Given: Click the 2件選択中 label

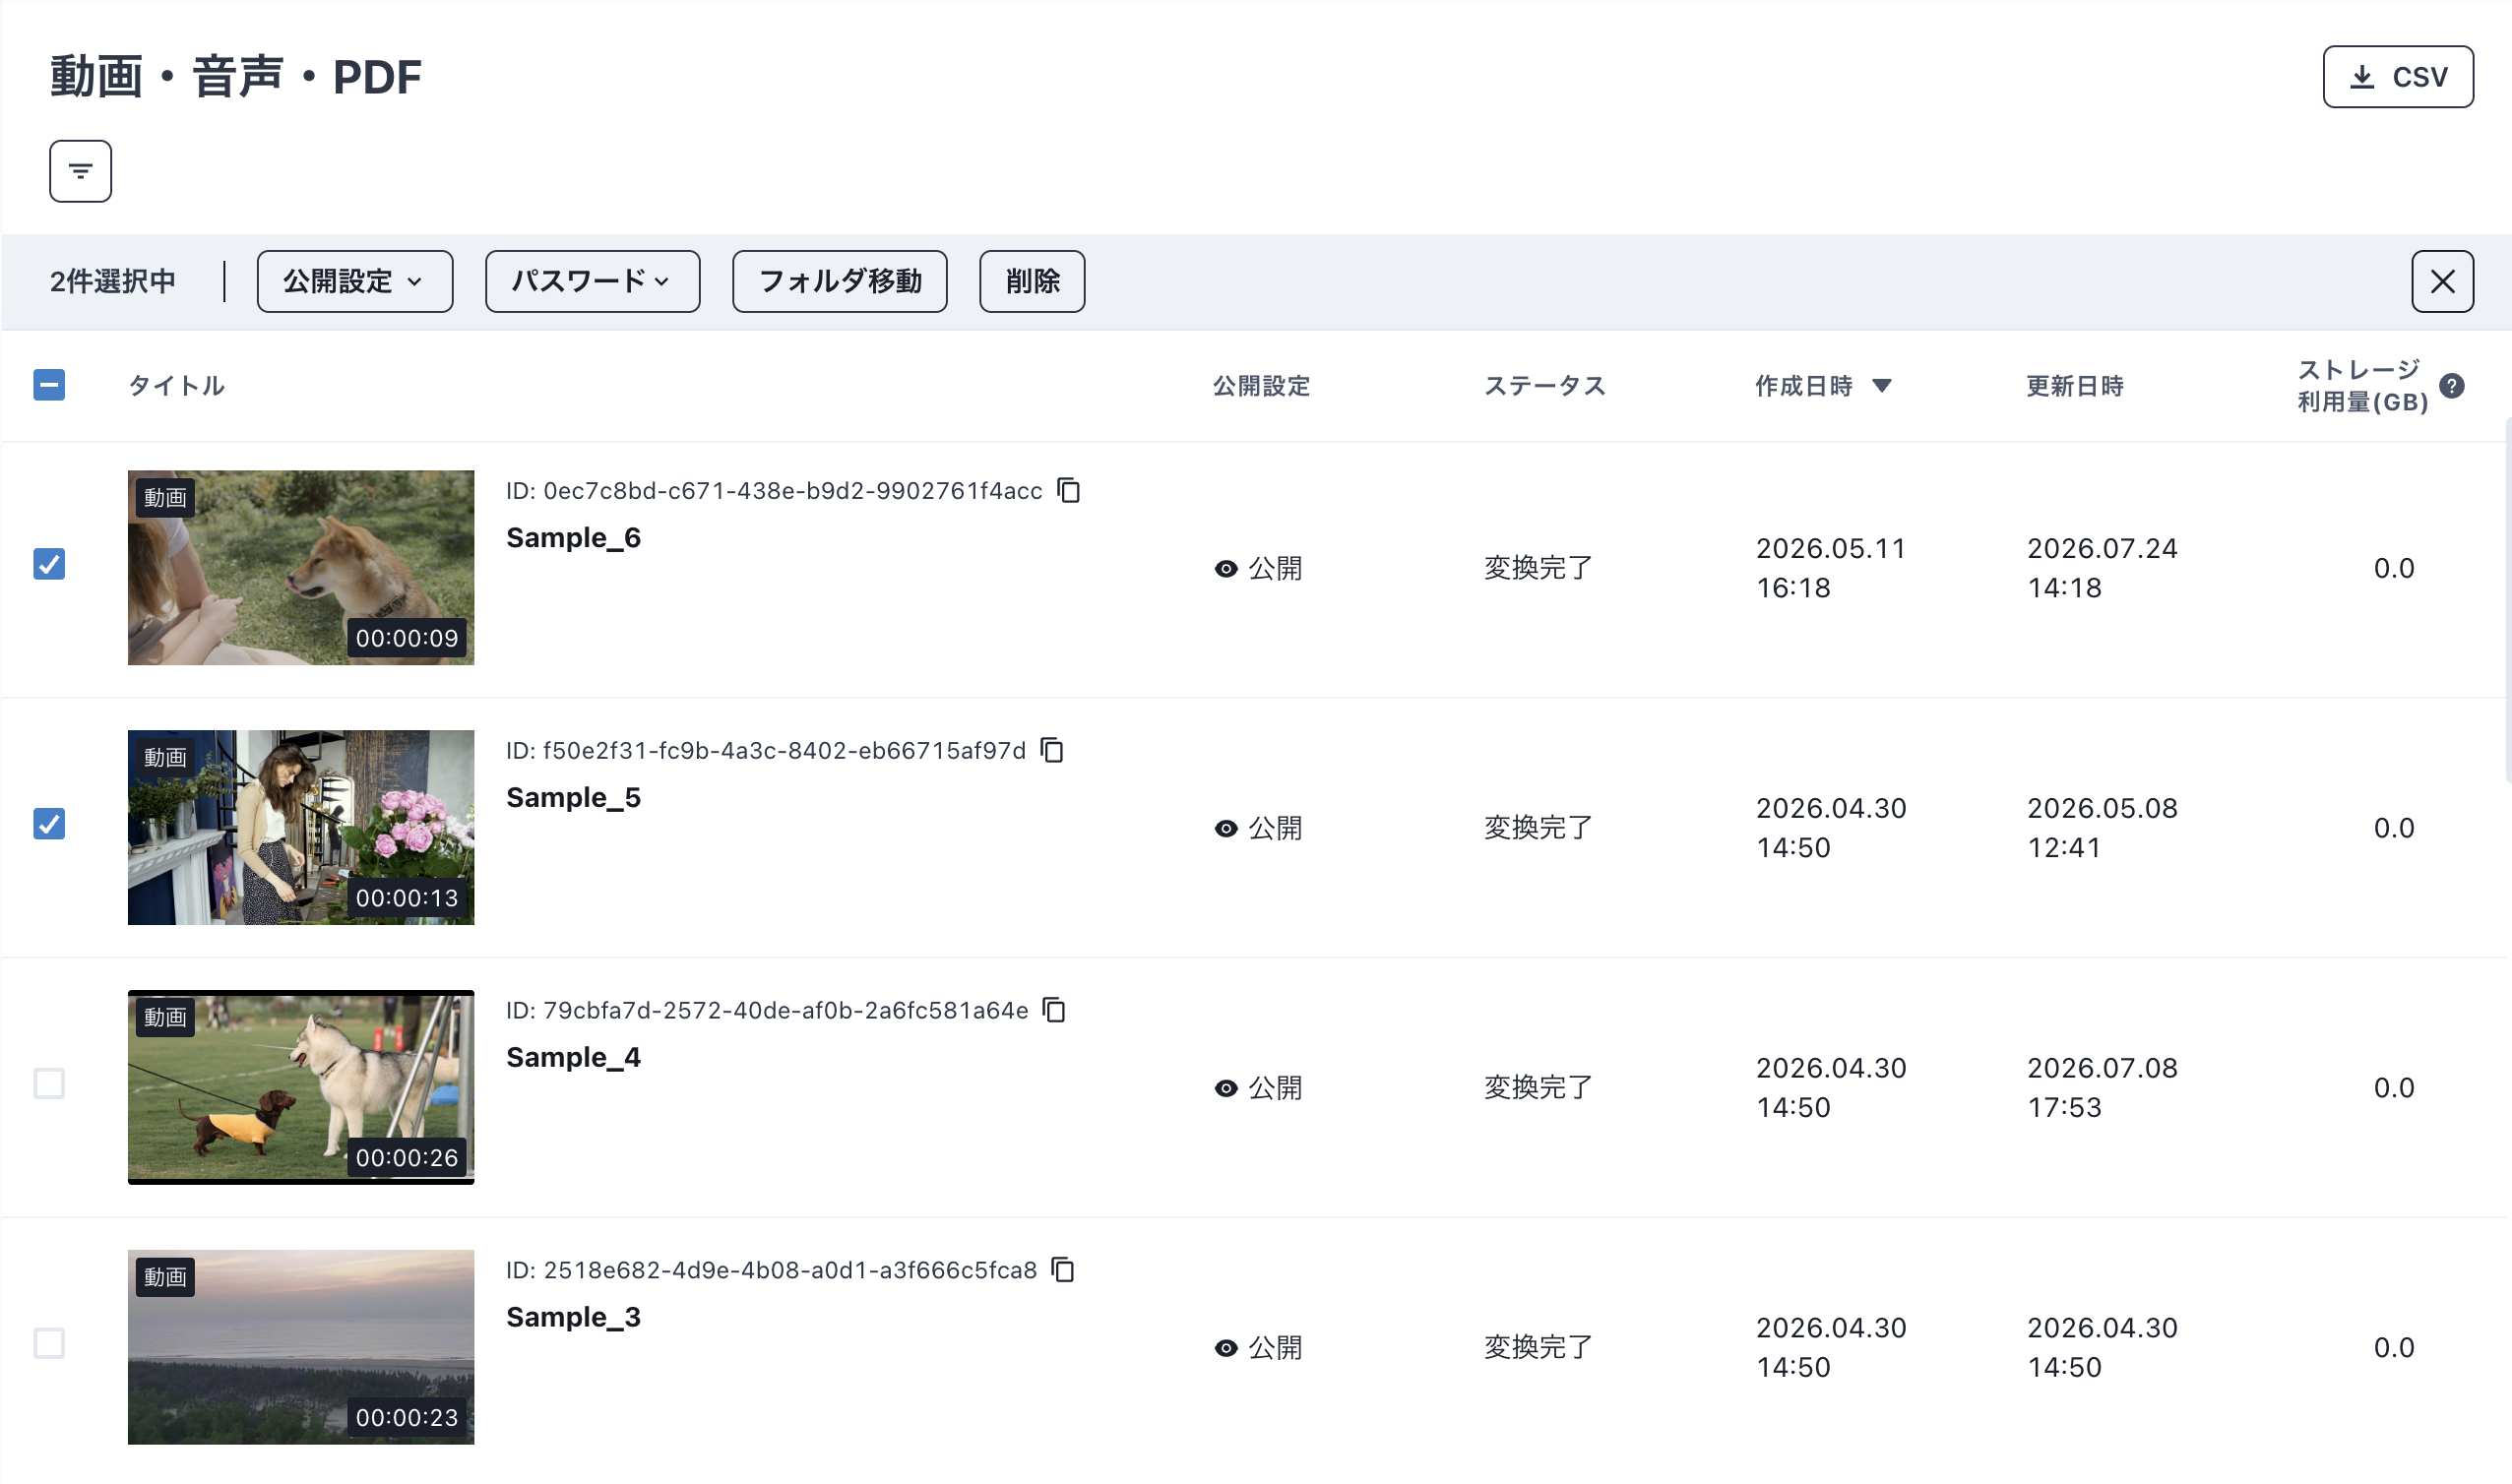Looking at the screenshot, I should [x=113, y=281].
